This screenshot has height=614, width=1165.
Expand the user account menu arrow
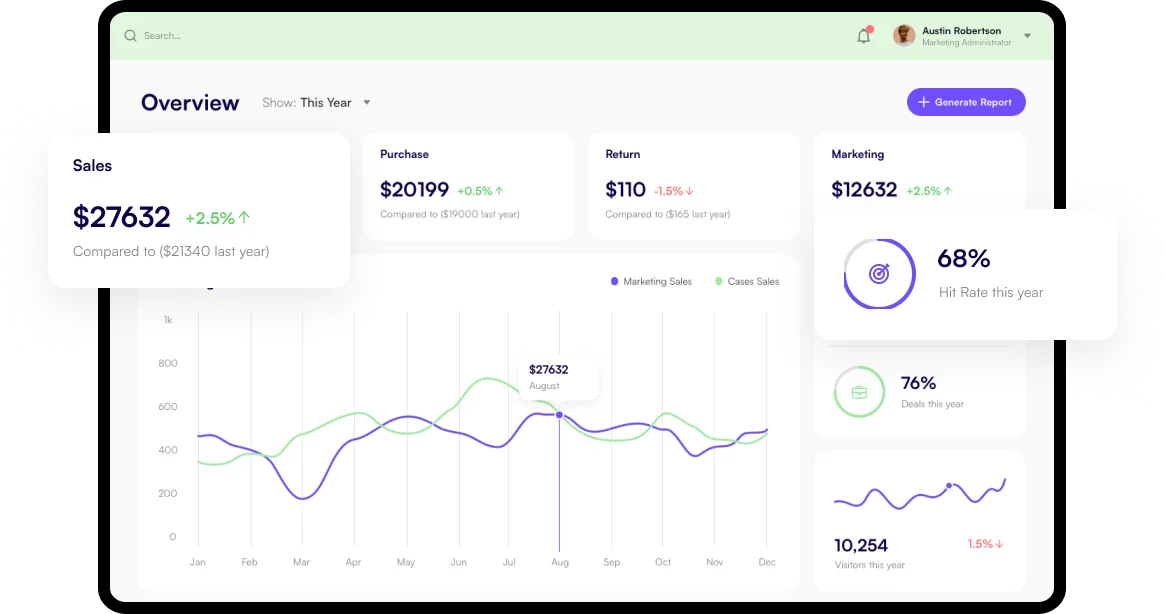[x=1027, y=36]
